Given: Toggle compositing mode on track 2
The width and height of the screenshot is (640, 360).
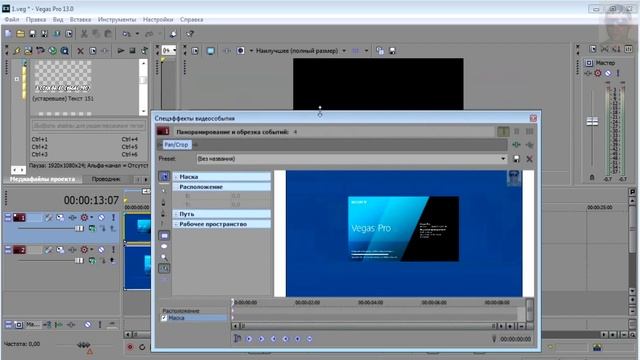Looking at the screenshot, I should [92, 260].
